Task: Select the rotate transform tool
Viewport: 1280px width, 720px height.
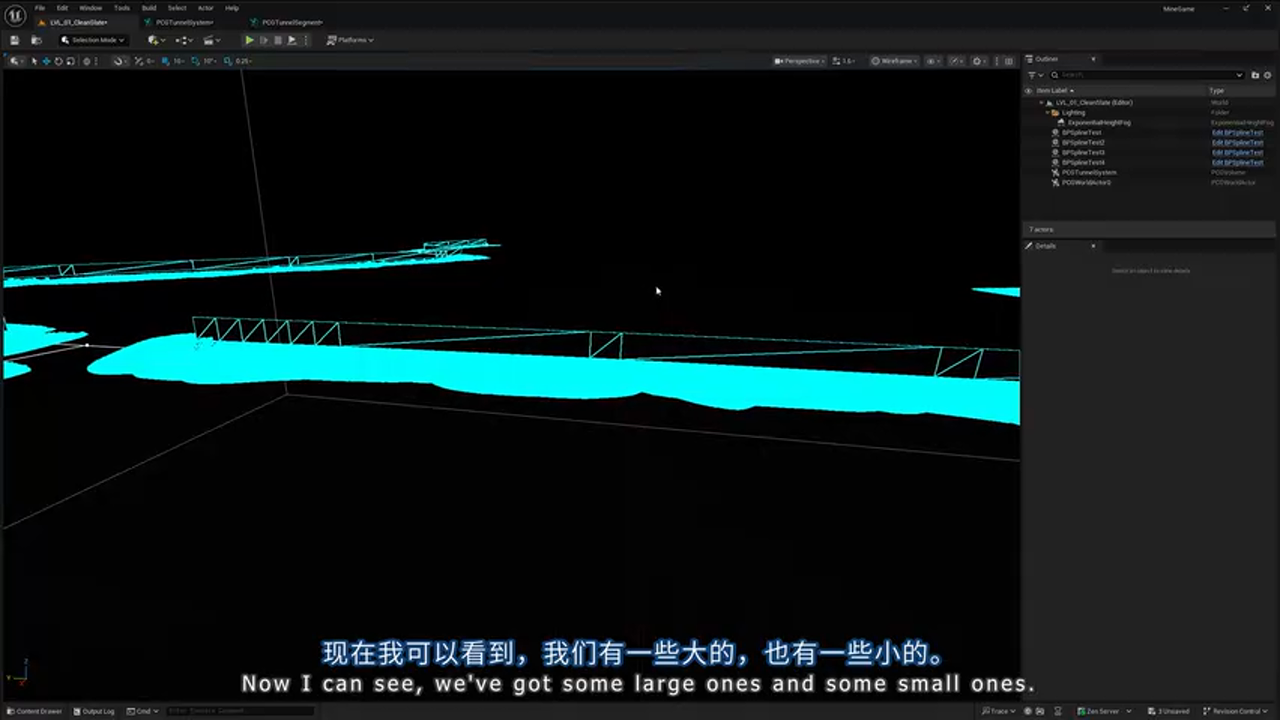Action: (59, 61)
